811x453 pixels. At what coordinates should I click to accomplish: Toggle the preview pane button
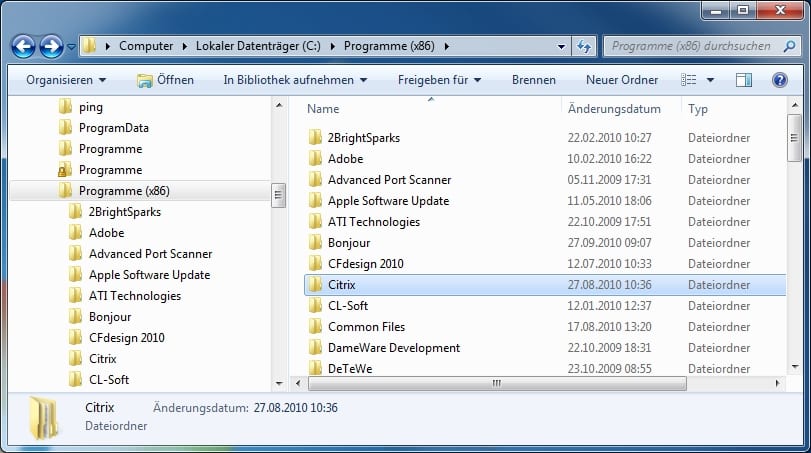click(744, 80)
